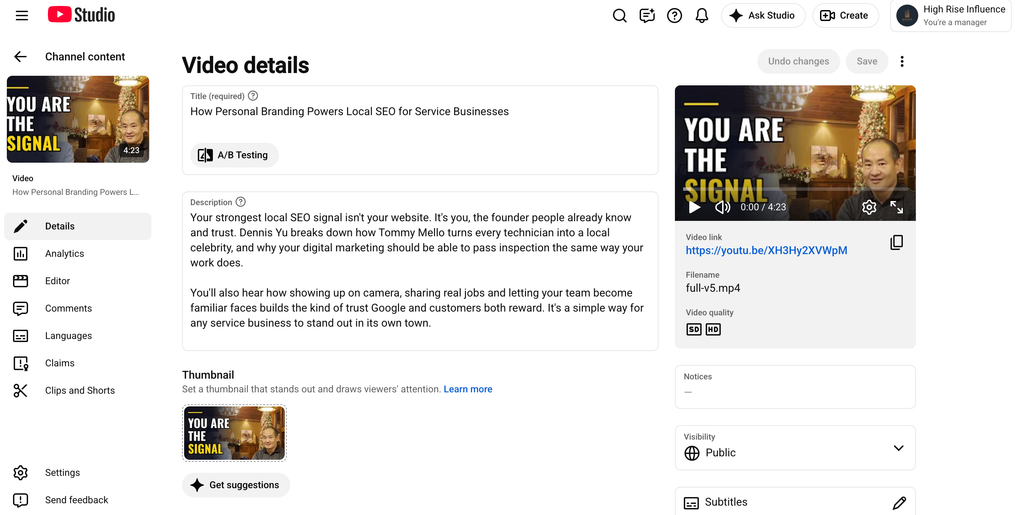Select the uploaded thumbnail image

[234, 433]
